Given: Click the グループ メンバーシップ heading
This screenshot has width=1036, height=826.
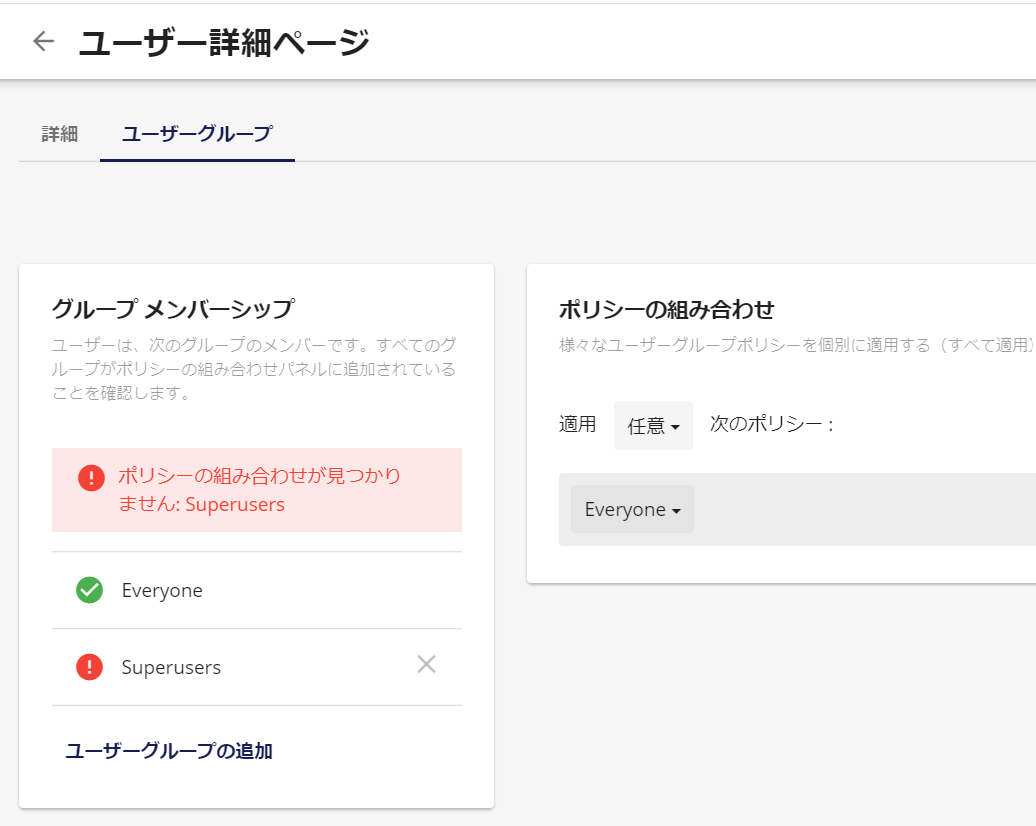Looking at the screenshot, I should click(173, 309).
